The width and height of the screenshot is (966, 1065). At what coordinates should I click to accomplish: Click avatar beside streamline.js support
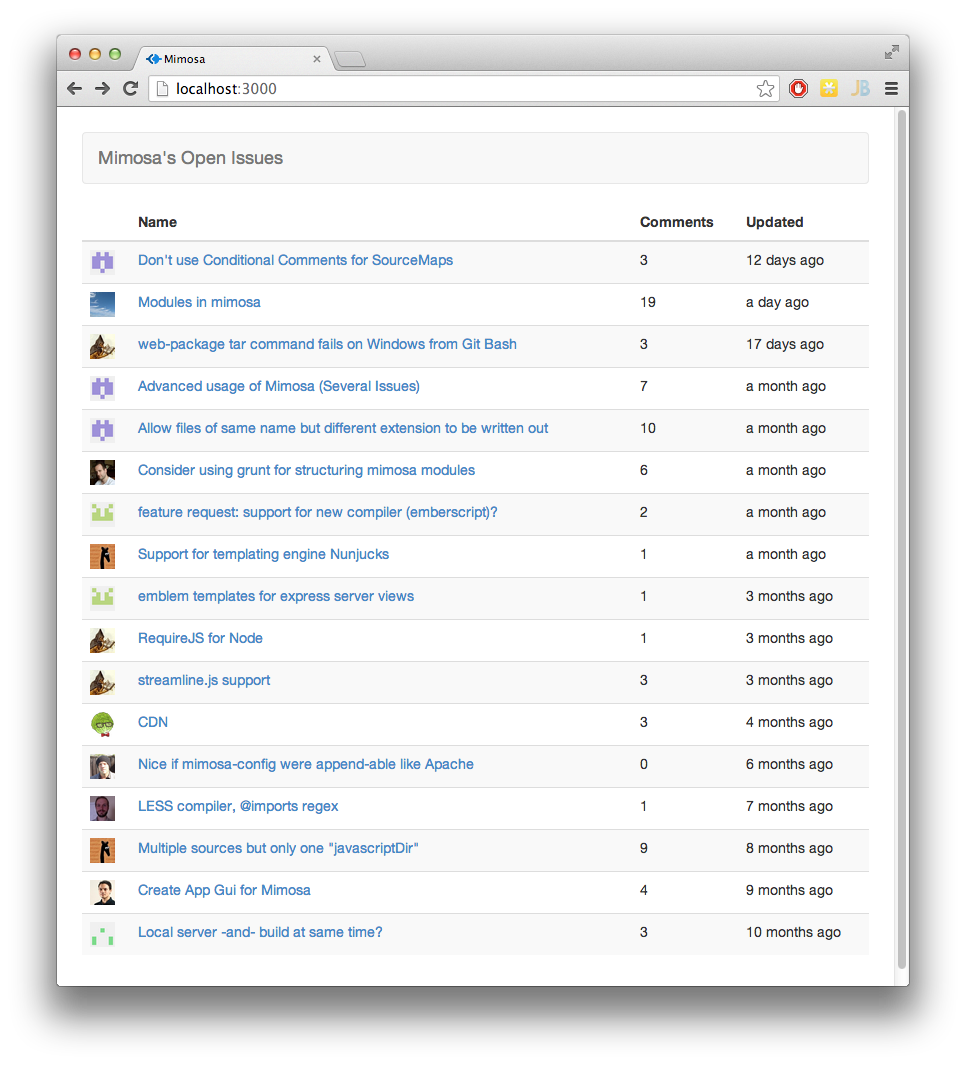tap(103, 682)
